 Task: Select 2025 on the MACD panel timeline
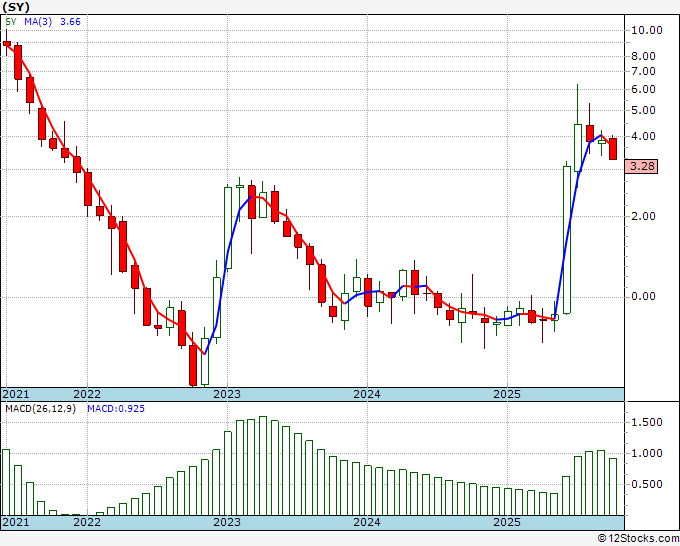coord(507,522)
